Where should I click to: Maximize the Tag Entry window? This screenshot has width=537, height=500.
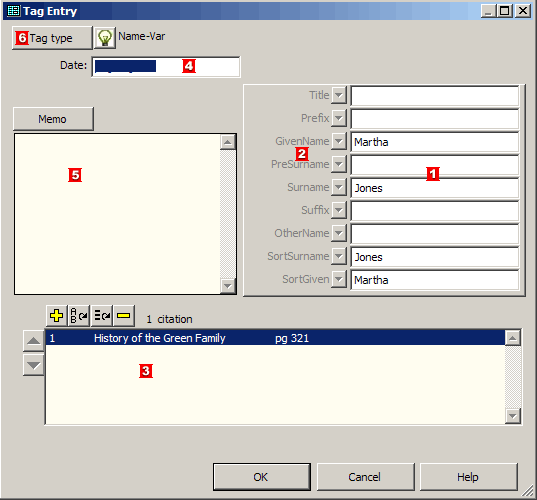click(x=505, y=11)
